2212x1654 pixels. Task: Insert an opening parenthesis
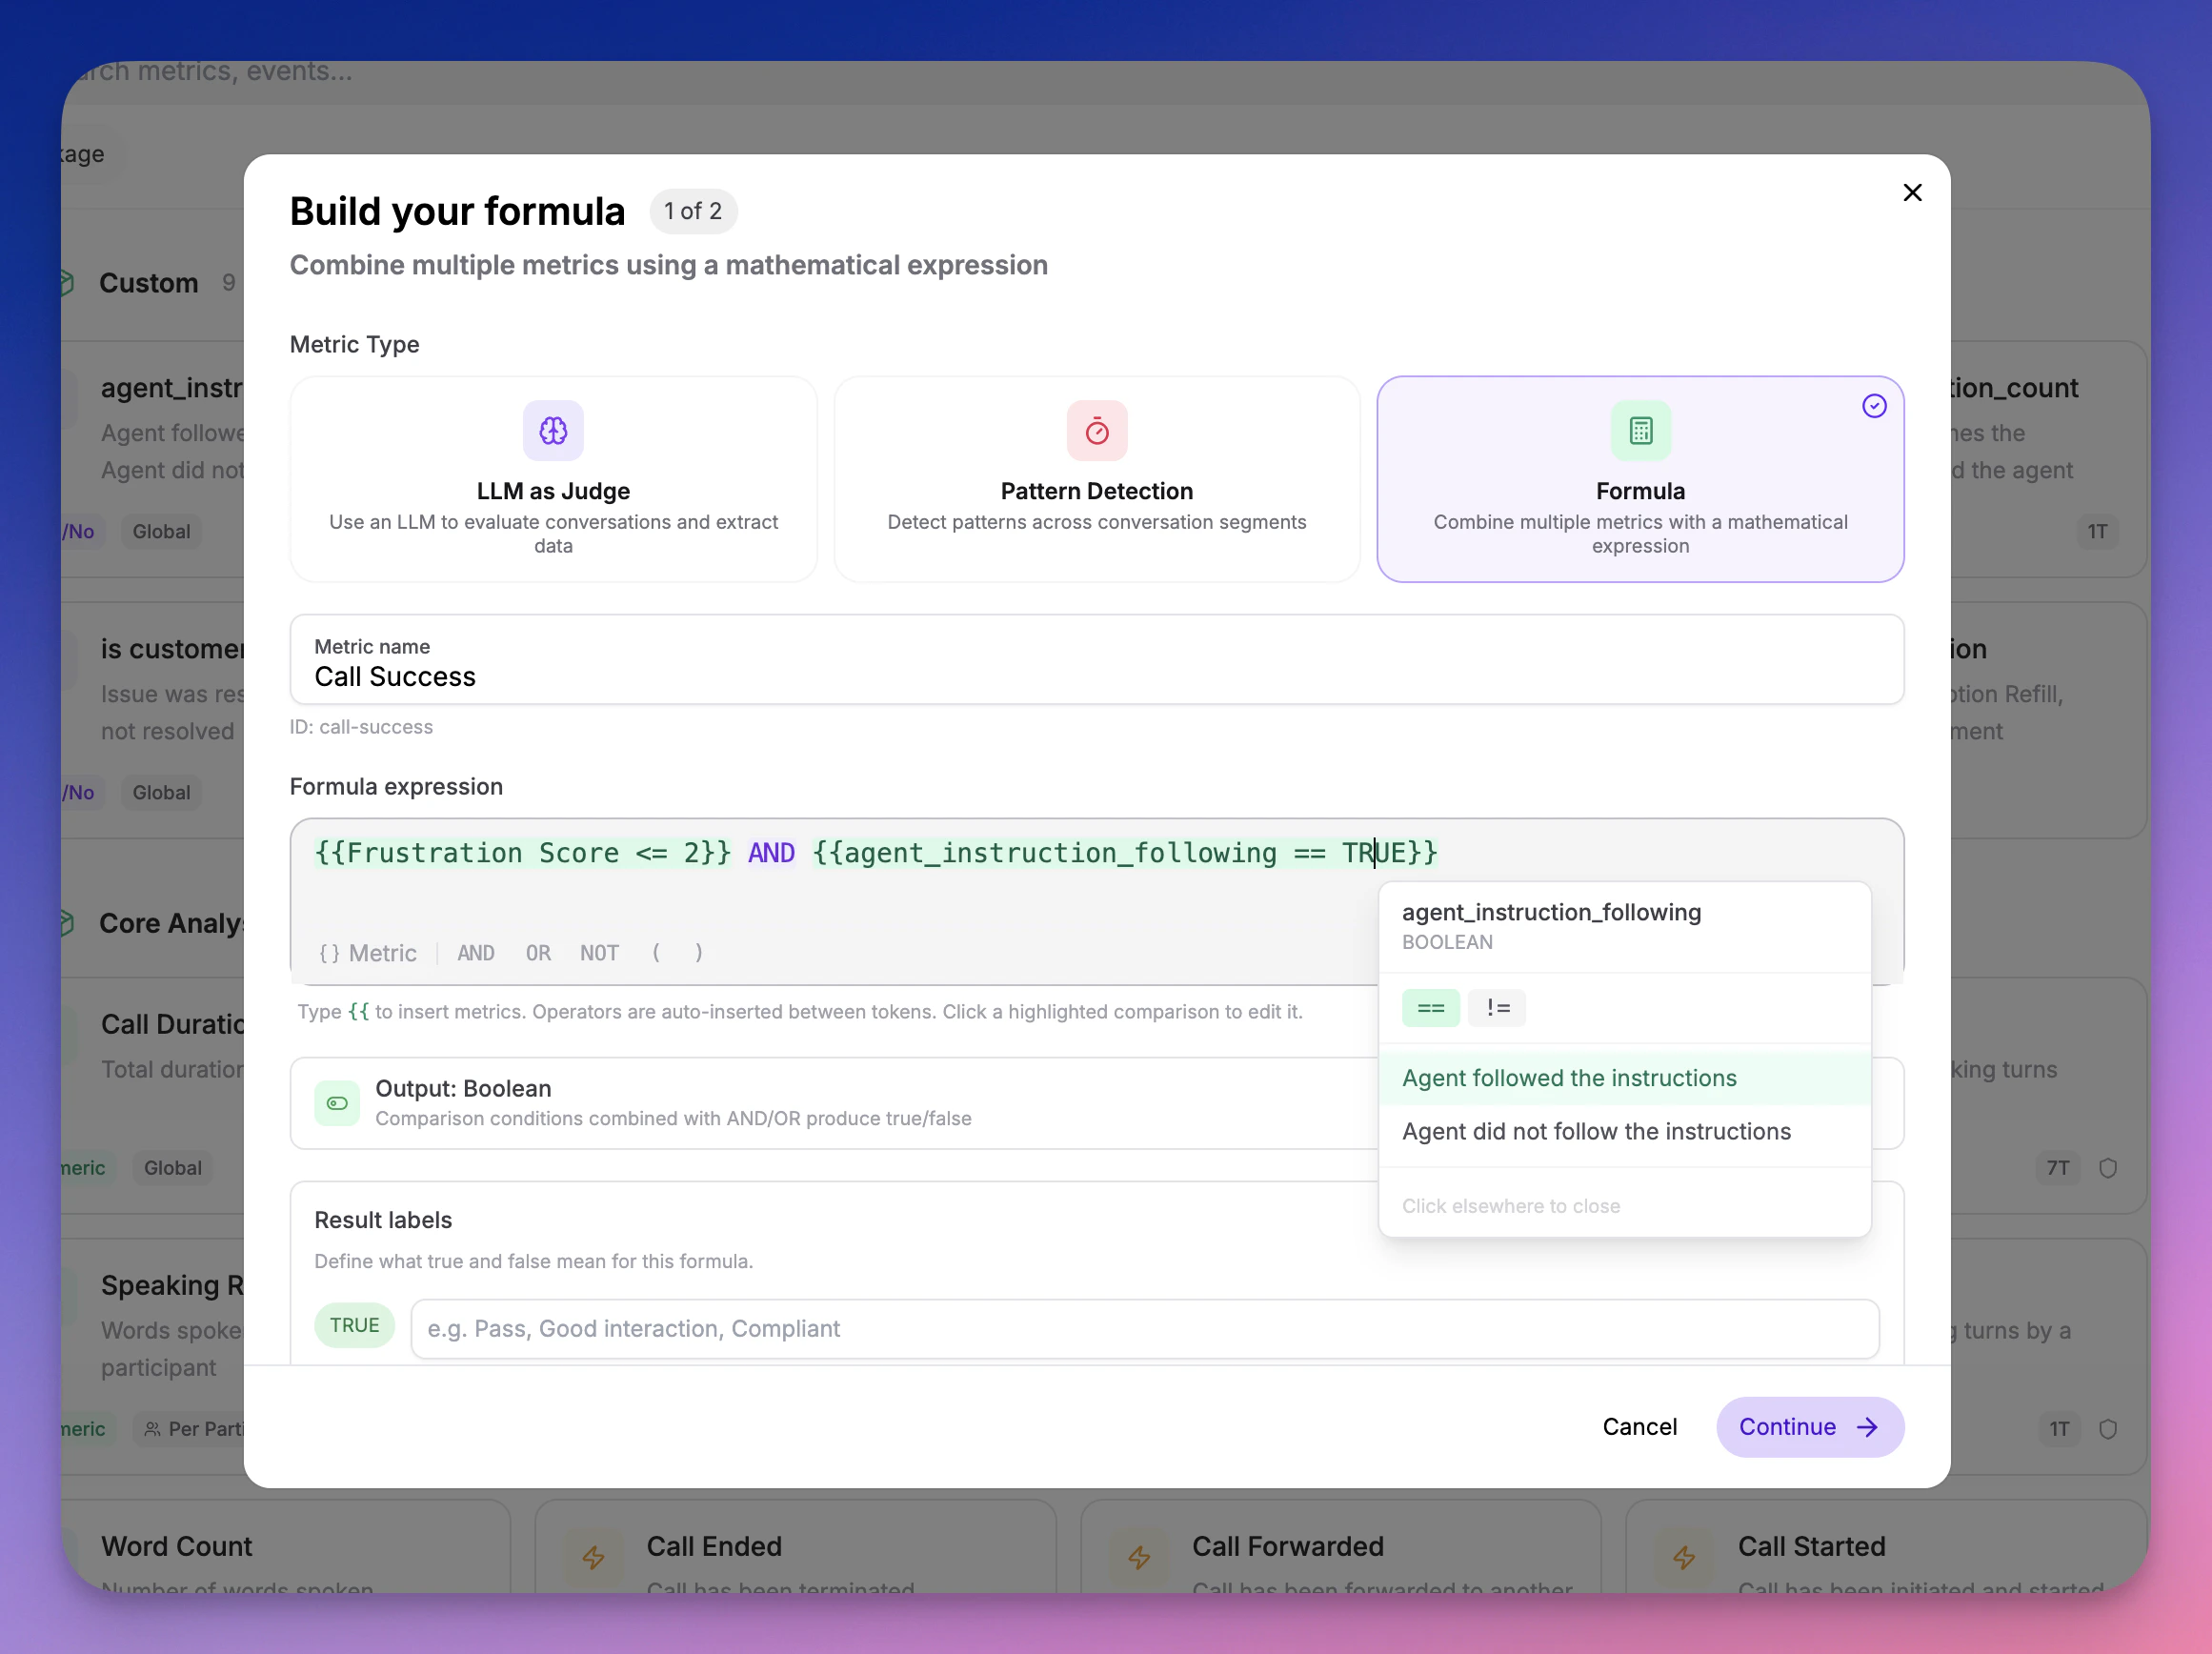click(656, 953)
